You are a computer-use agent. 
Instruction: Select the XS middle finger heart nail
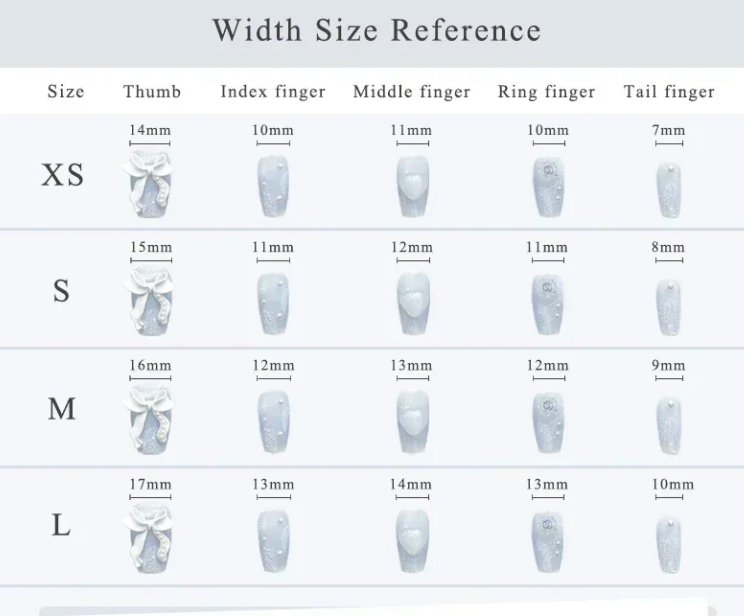(x=410, y=186)
